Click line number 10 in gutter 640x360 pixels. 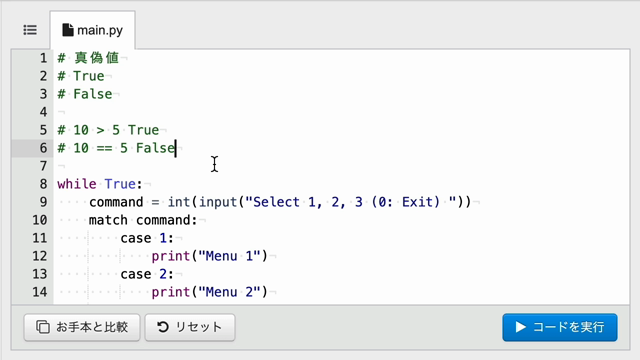tap(40, 220)
